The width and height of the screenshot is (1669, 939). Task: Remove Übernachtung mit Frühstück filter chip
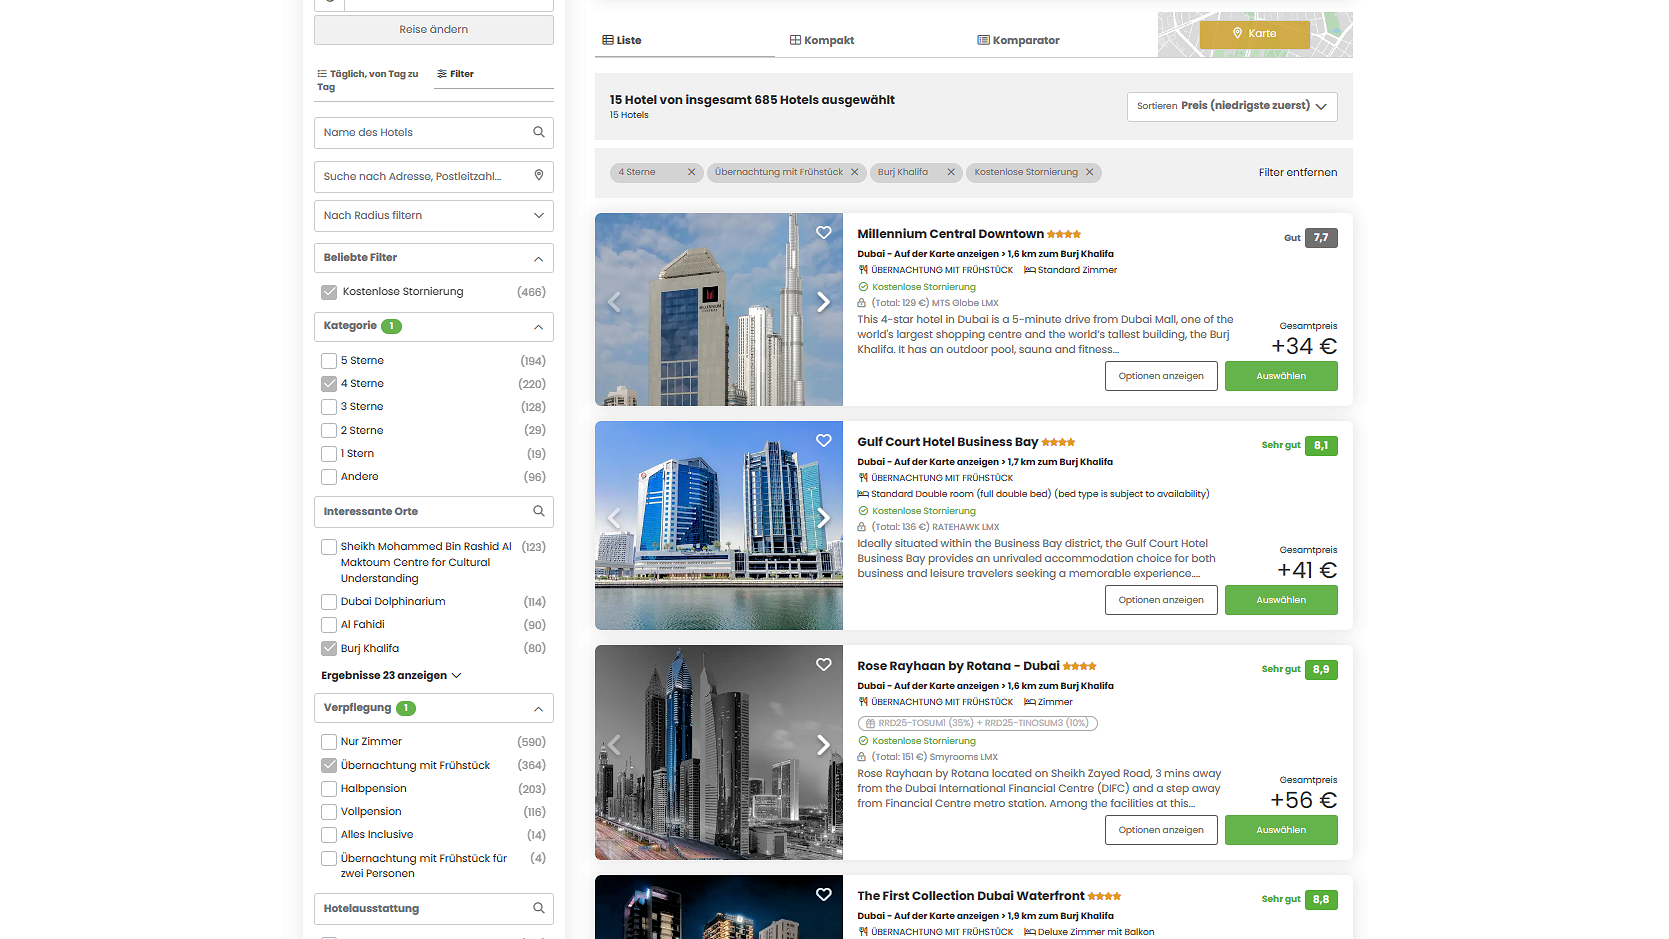[x=854, y=172]
